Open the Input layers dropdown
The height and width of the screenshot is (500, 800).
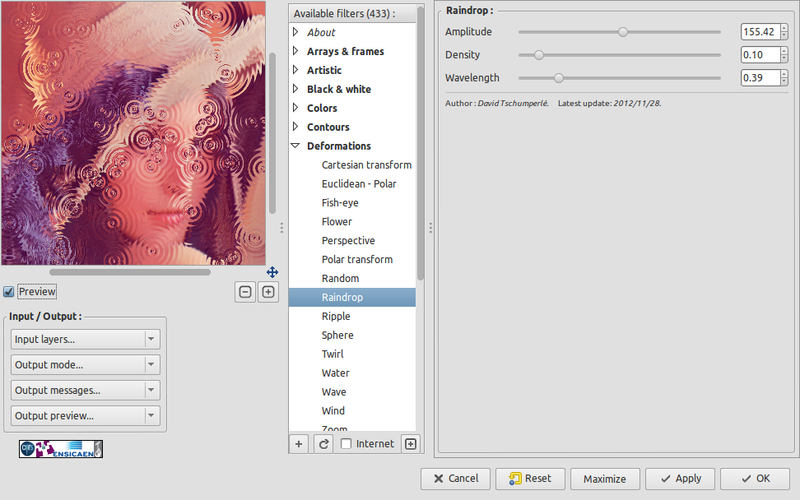(x=85, y=340)
